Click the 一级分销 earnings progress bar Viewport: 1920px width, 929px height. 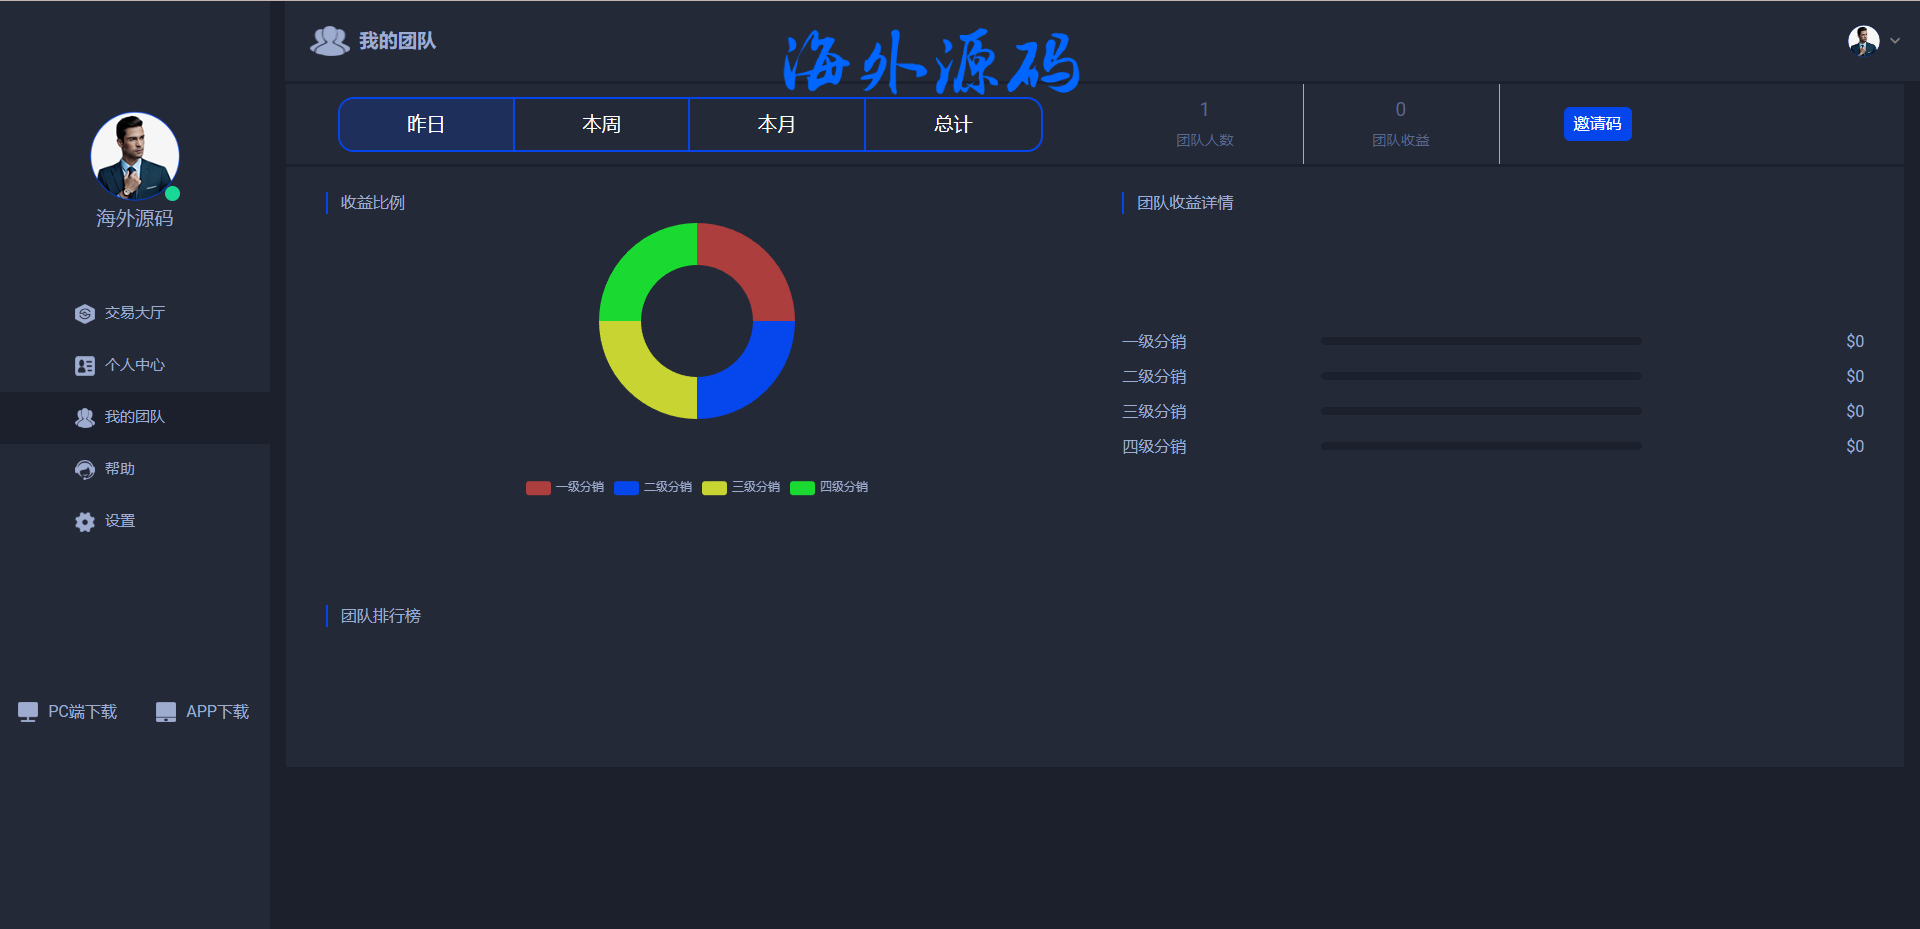click(x=1481, y=342)
